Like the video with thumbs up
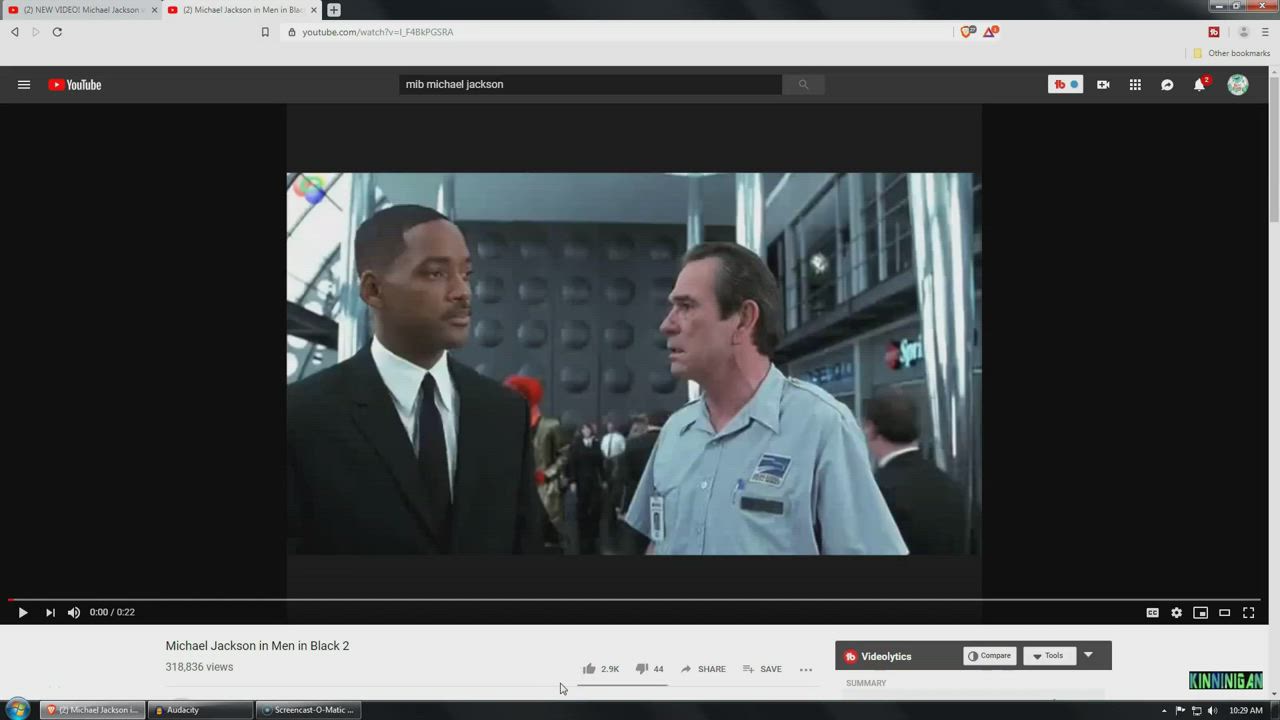Image resolution: width=1280 pixels, height=720 pixels. point(590,669)
